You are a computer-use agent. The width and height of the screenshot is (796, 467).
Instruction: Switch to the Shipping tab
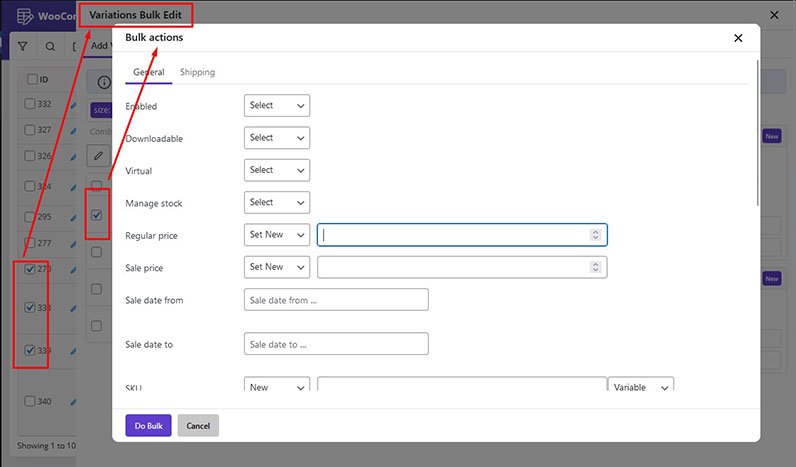click(x=197, y=72)
